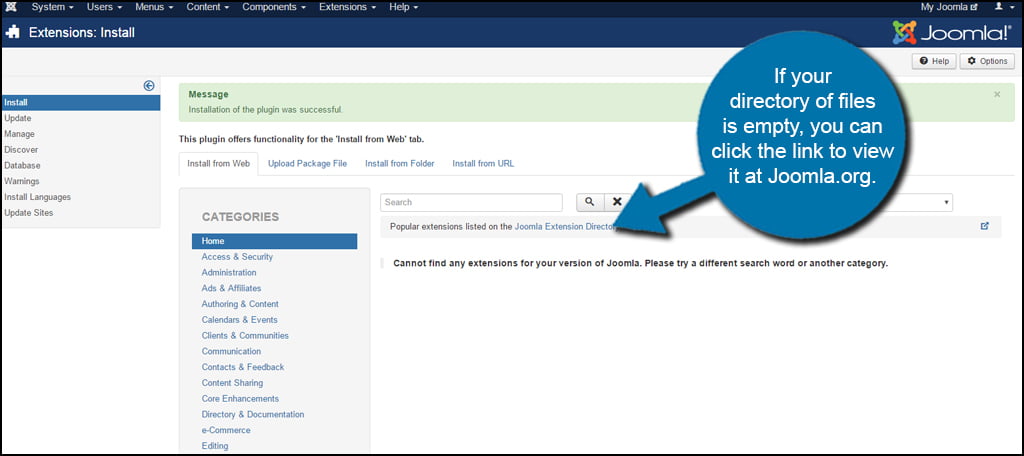1024x456 pixels.
Task: Click the Joomla logo icon in top bar
Action: pyautogui.click(x=10, y=7)
